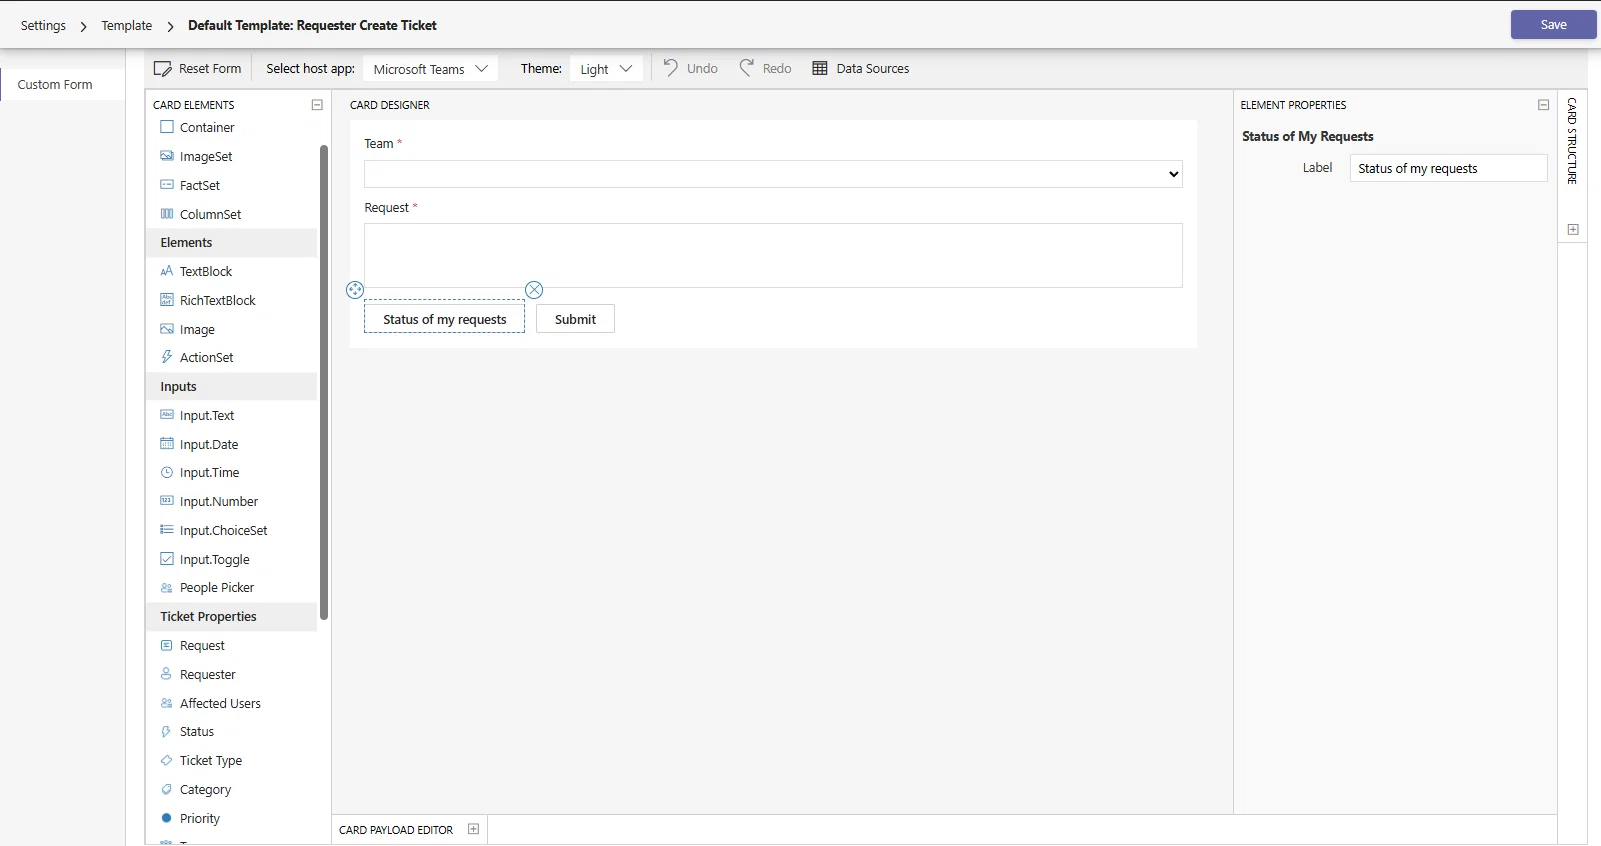Click the move handle on selected button
The height and width of the screenshot is (846, 1601).
pos(355,290)
